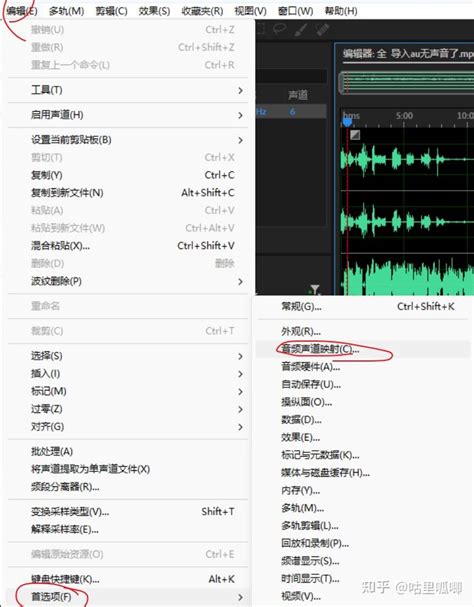Select the Lasso selection tool
The image size is (474, 607).
(279, 29)
